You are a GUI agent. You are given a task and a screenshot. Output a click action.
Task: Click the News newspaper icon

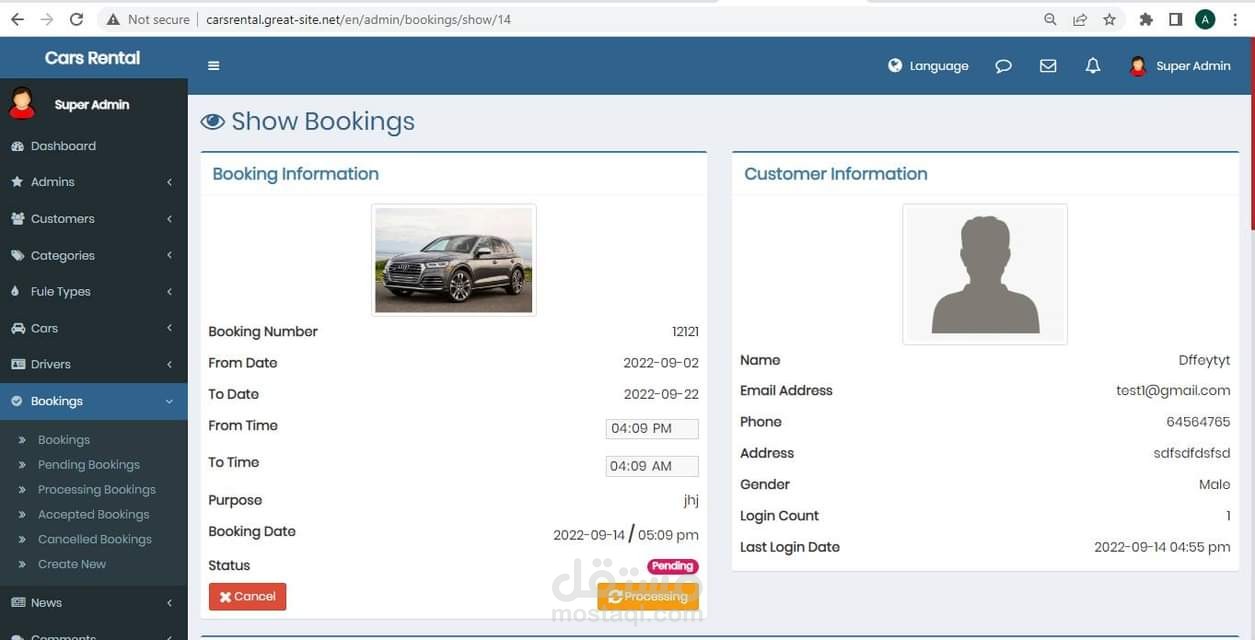click(x=17, y=603)
